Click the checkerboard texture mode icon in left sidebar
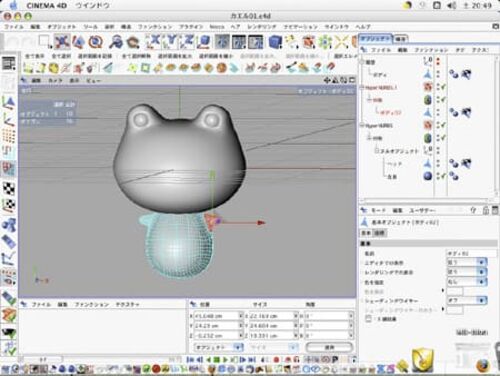Viewport: 500px width, 376px height. (x=9, y=189)
